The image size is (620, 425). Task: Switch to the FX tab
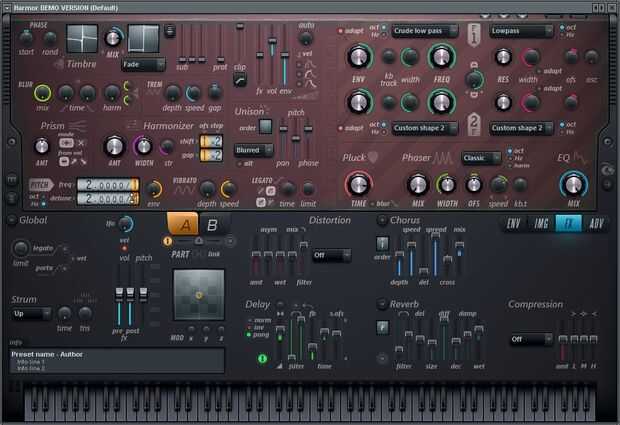[x=569, y=224]
